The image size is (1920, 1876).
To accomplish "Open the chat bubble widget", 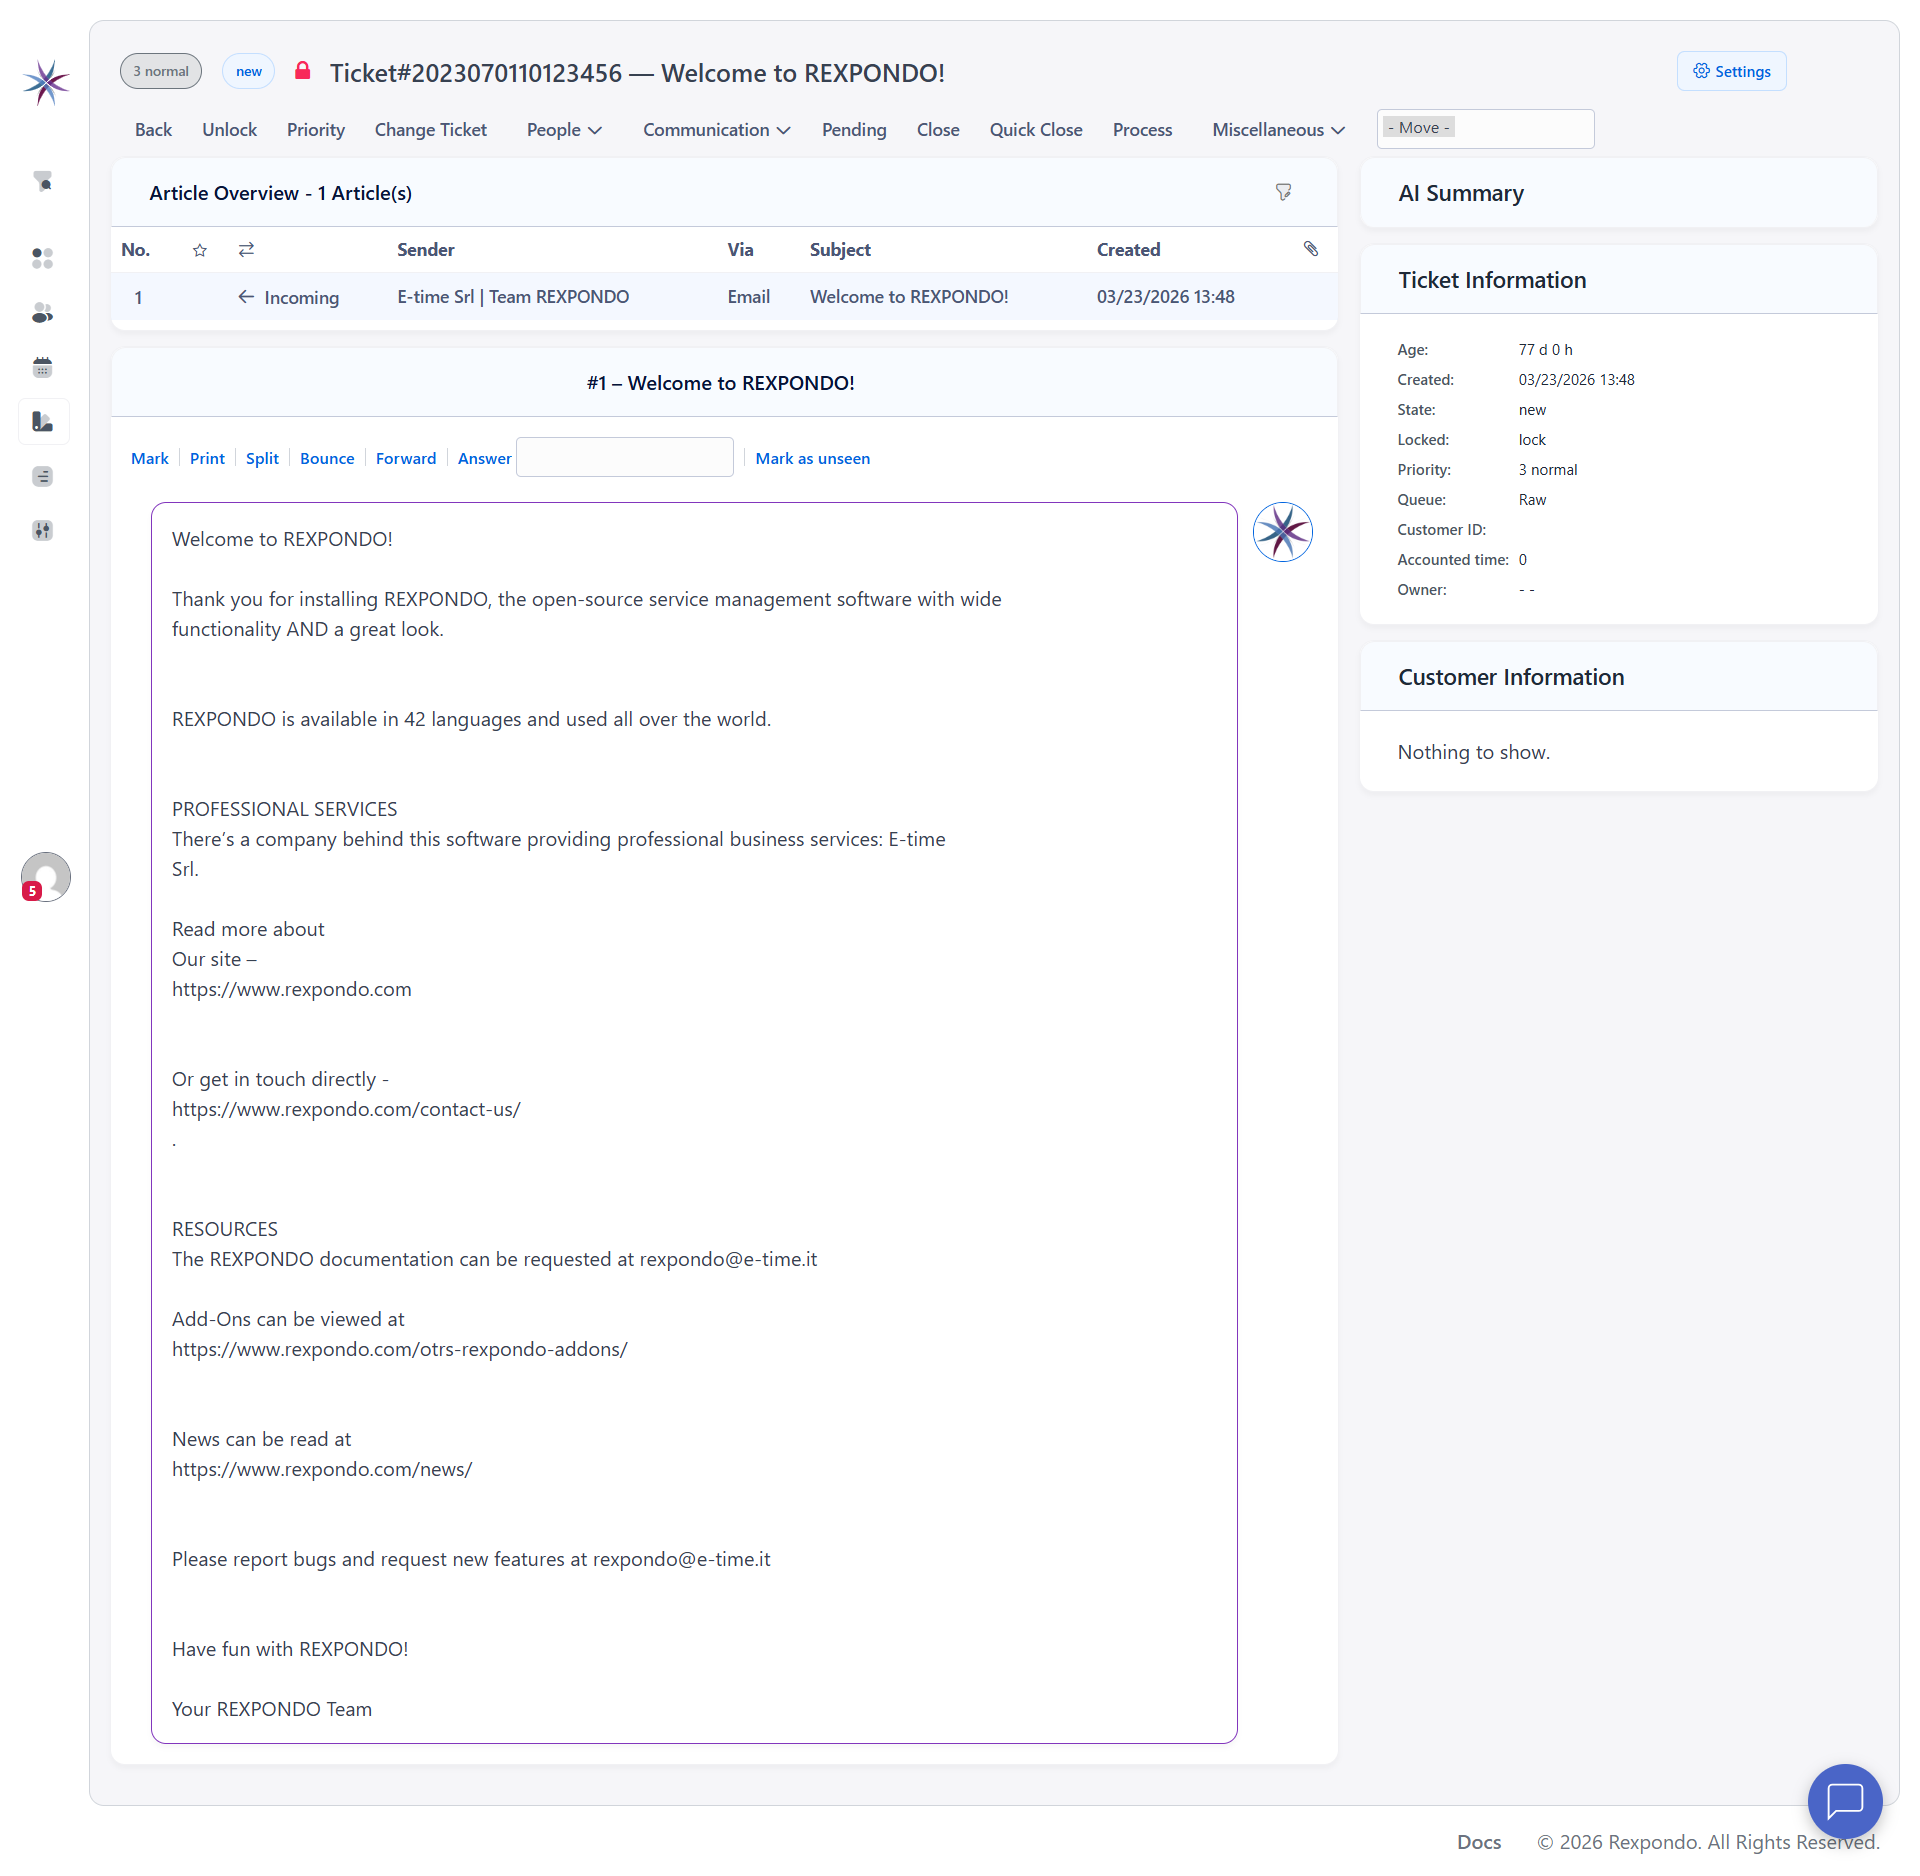I will (x=1845, y=1801).
